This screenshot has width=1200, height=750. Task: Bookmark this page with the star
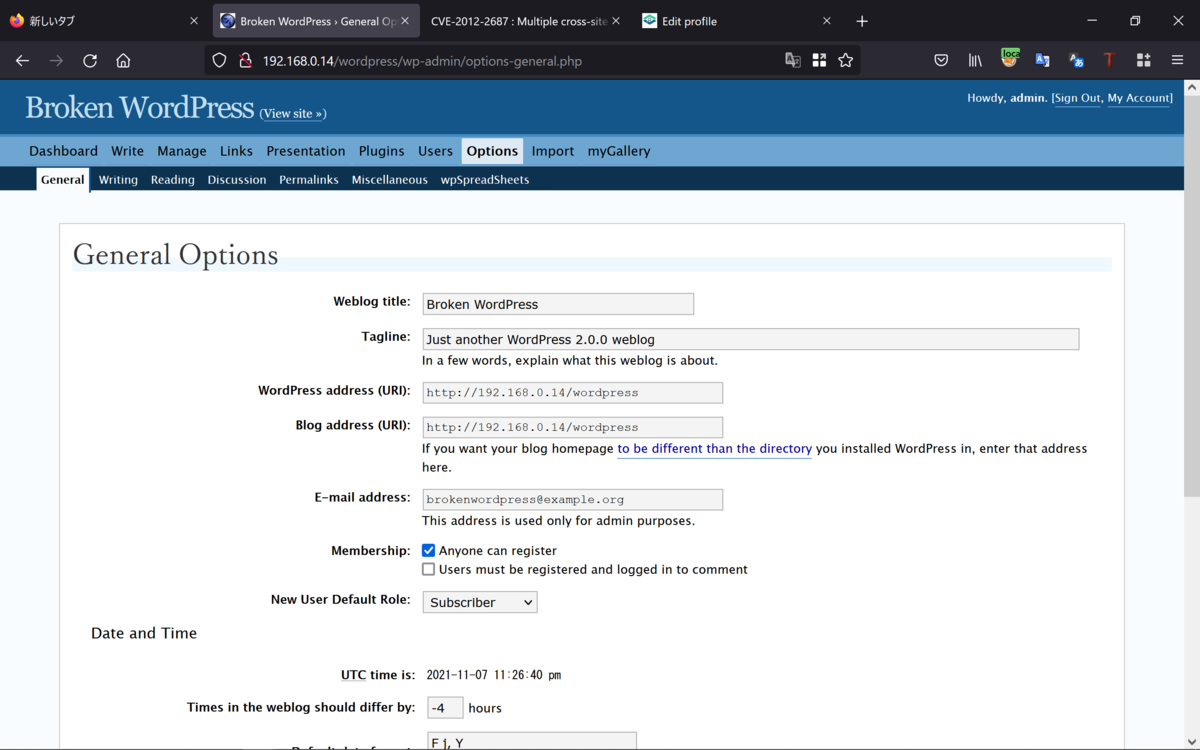[x=846, y=61]
